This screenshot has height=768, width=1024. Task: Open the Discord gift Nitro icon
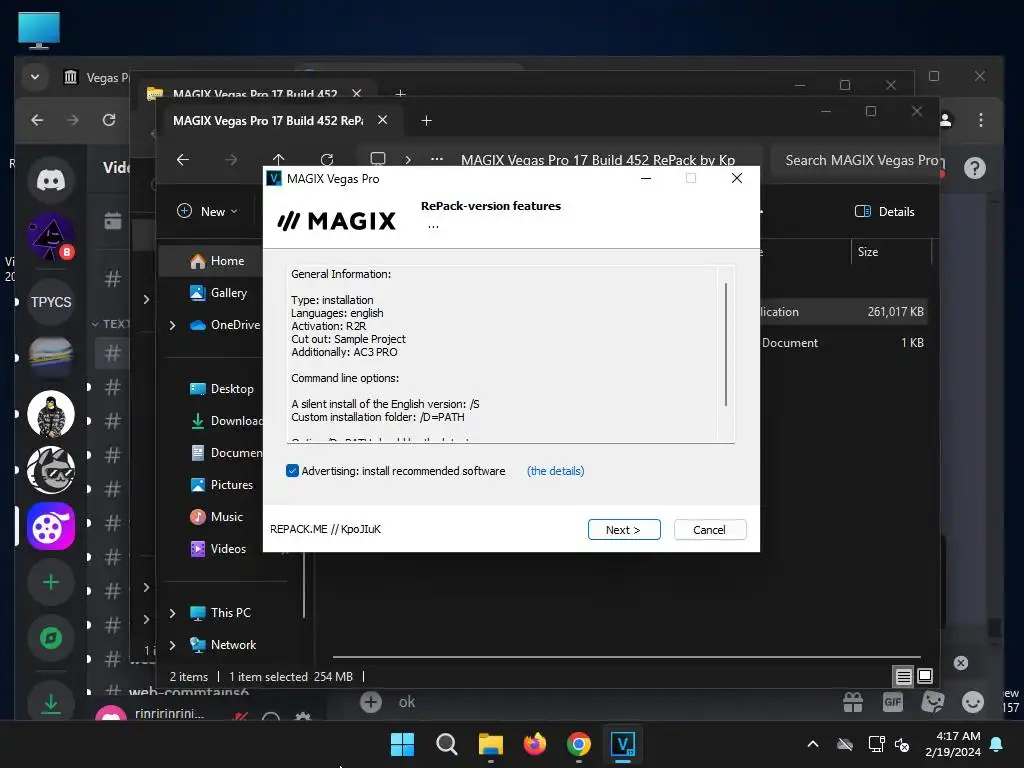[853, 702]
